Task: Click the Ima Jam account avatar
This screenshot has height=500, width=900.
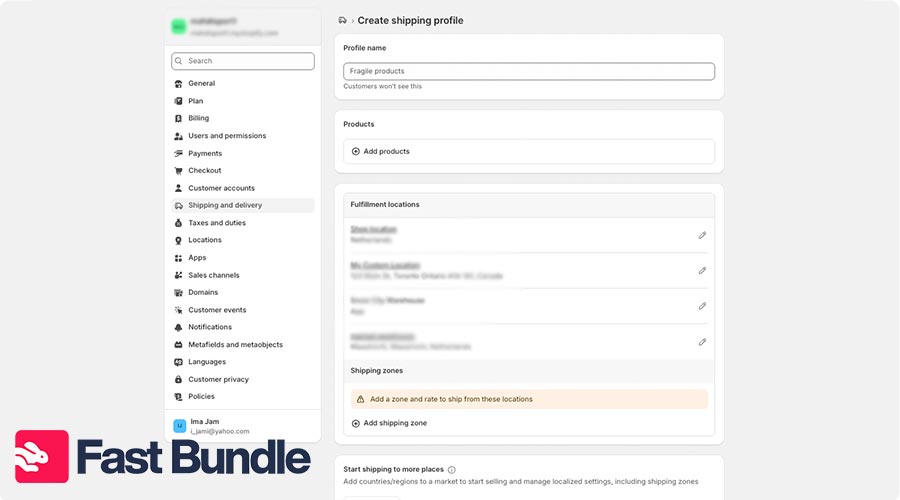Action: pyautogui.click(x=180, y=425)
